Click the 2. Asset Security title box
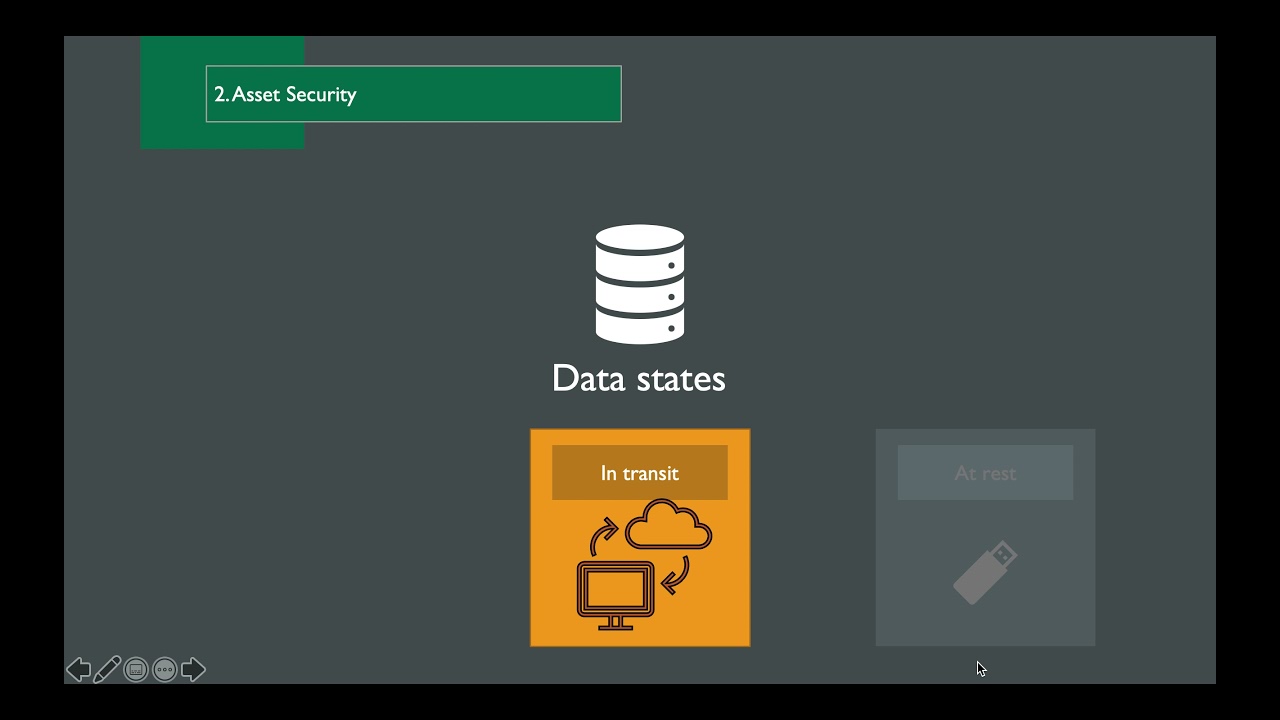This screenshot has height=720, width=1280. pyautogui.click(x=414, y=94)
